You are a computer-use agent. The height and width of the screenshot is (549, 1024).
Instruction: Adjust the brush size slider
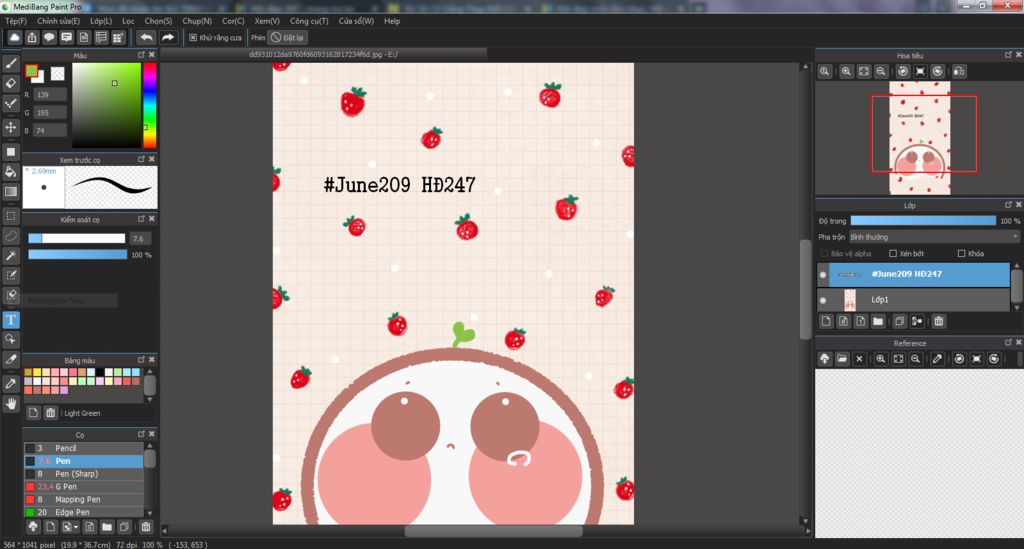pos(76,238)
